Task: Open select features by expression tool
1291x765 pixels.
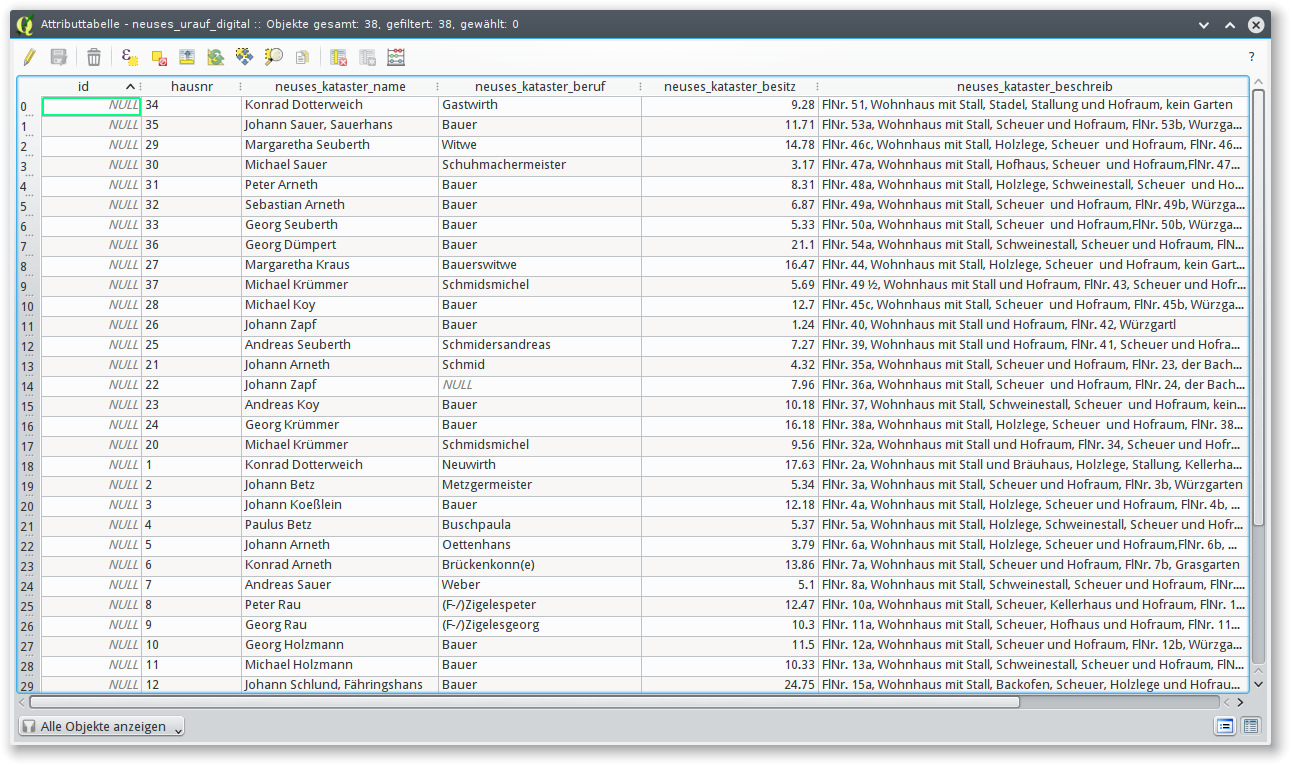Action: [x=130, y=57]
